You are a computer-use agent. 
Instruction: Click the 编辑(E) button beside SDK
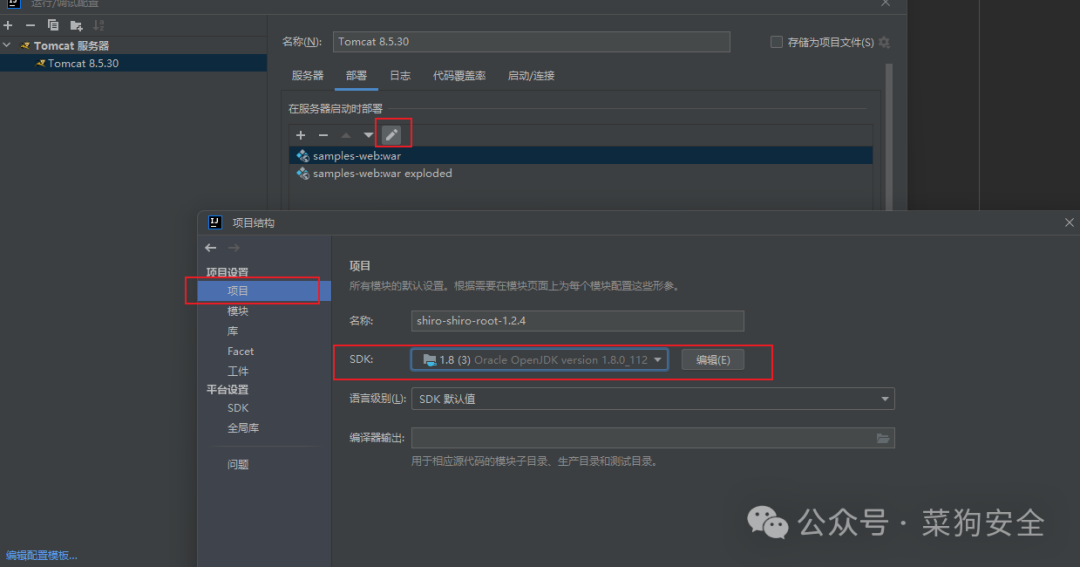tap(713, 360)
